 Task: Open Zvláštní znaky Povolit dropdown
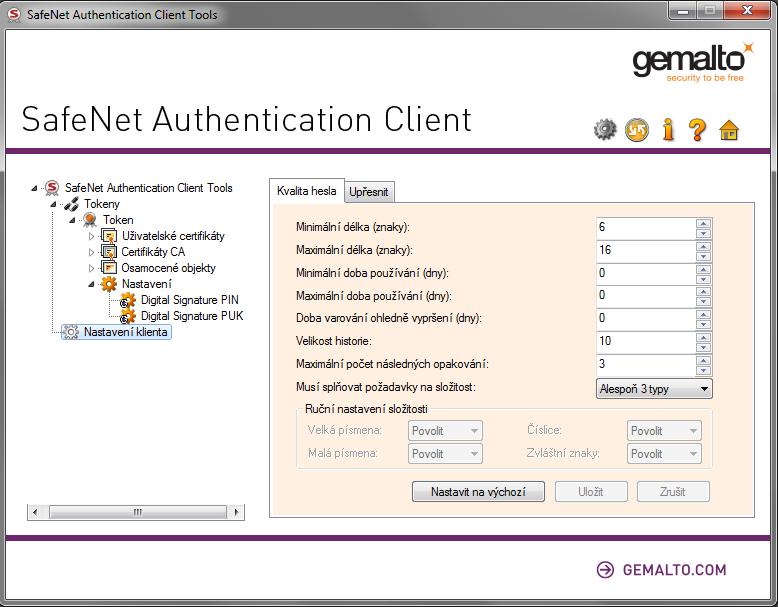664,454
